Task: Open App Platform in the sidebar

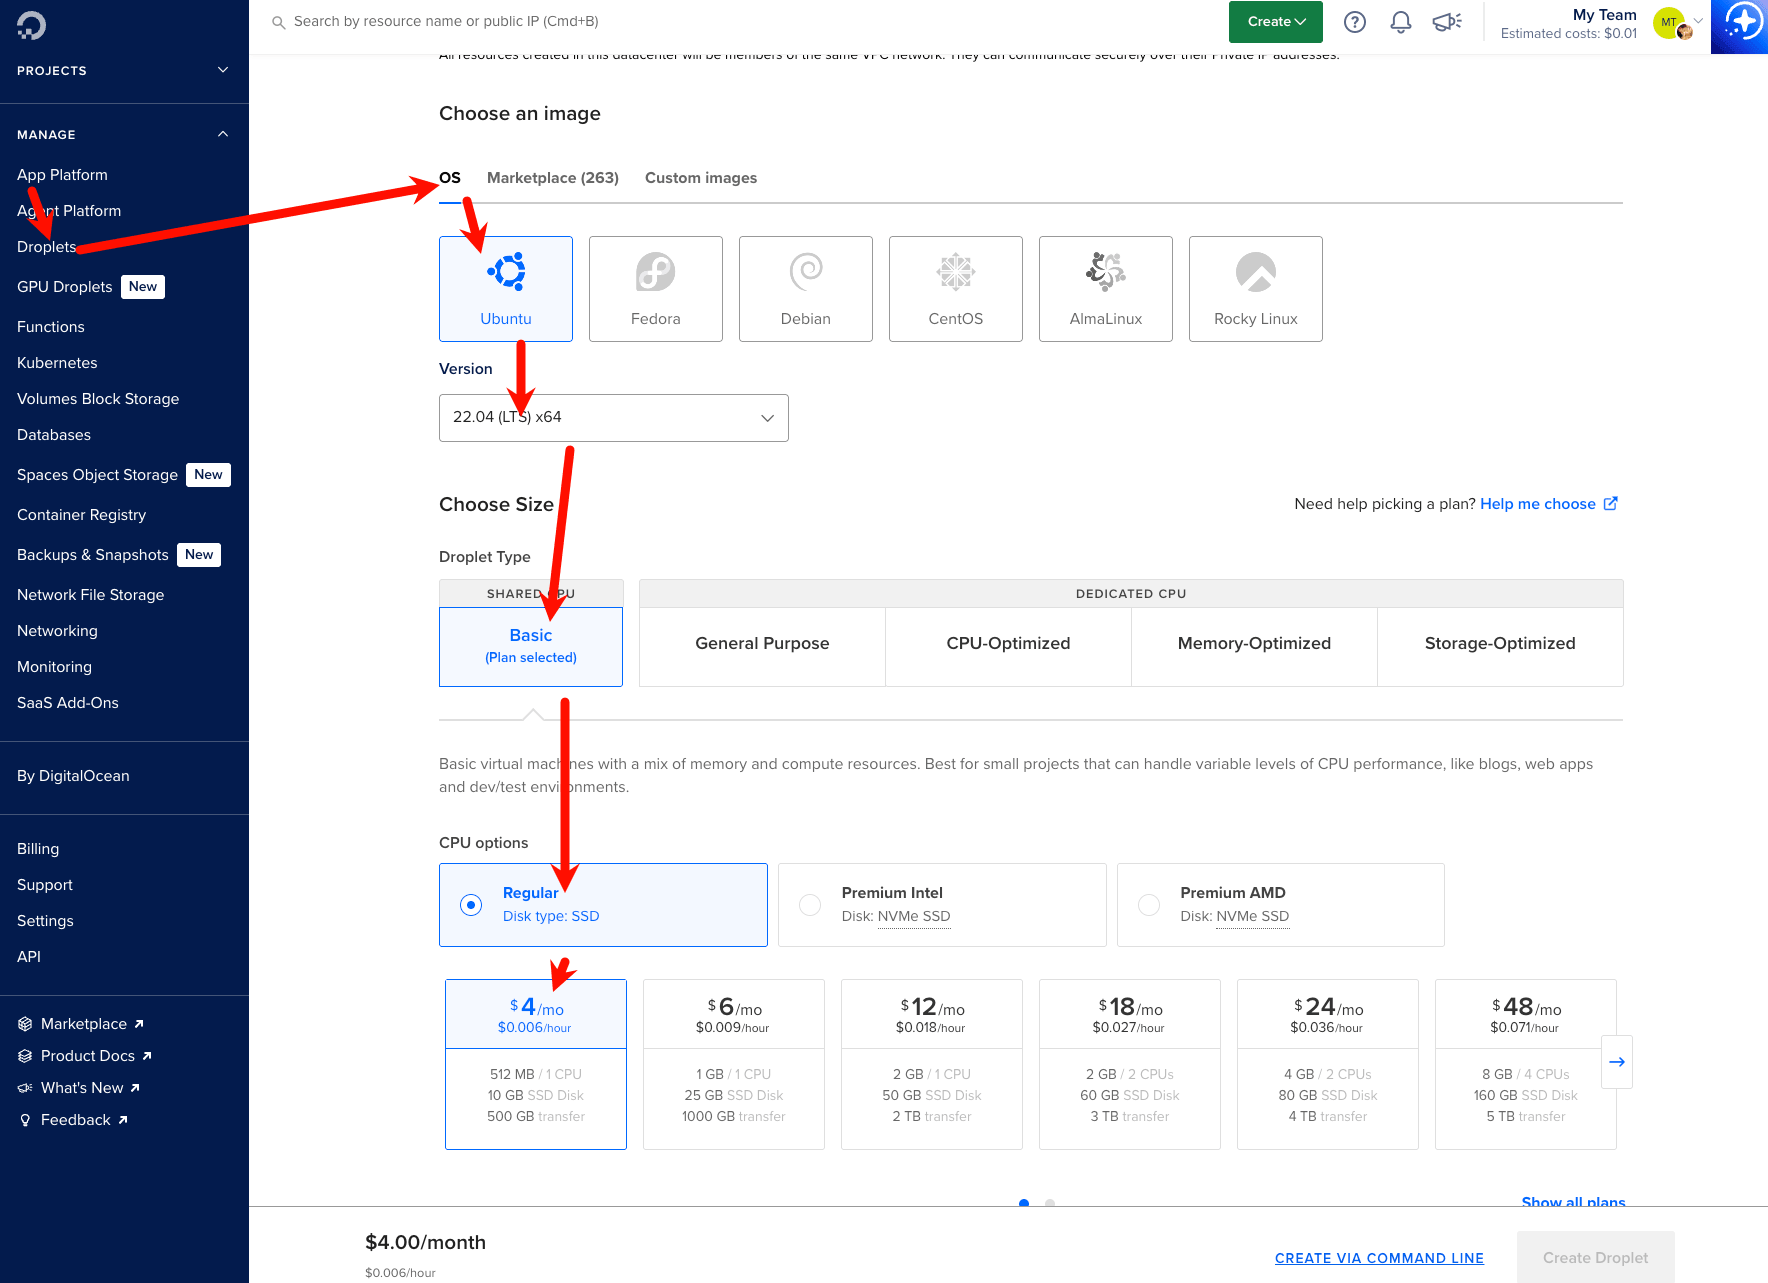Action: 62,175
